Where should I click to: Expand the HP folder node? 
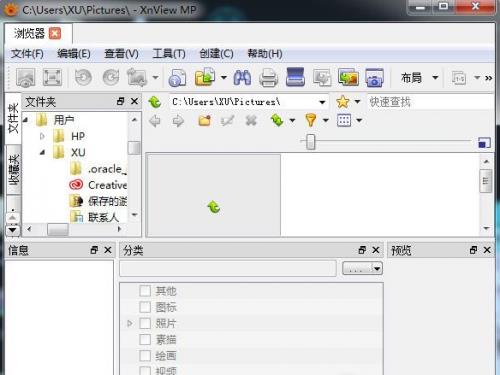pyautogui.click(x=42, y=136)
